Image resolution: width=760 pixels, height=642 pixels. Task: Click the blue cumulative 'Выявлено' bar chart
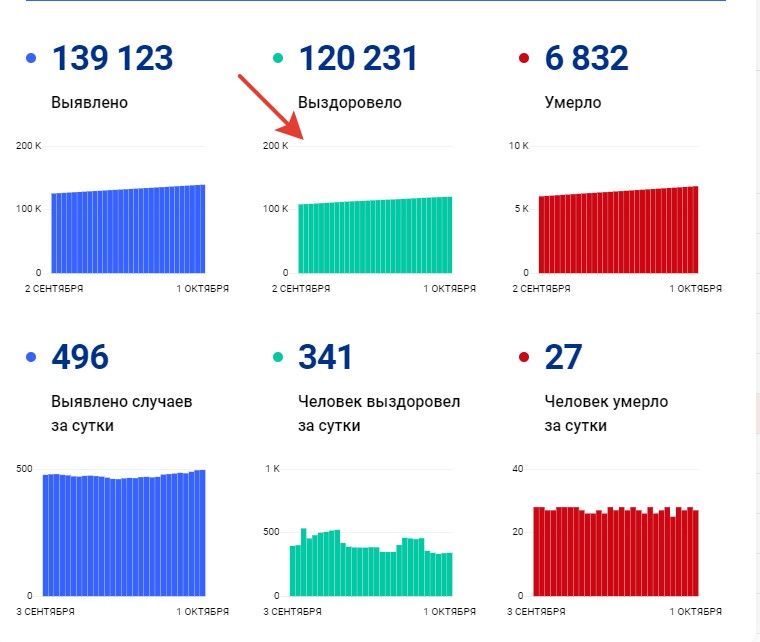[127, 232]
